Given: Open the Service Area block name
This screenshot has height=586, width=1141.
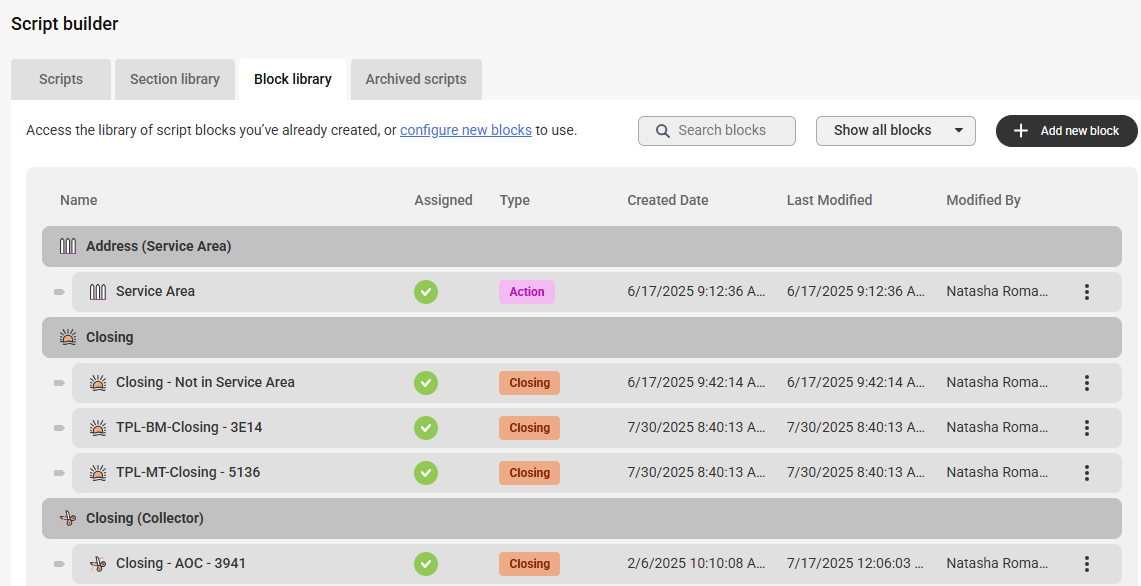Looking at the screenshot, I should 155,291.
